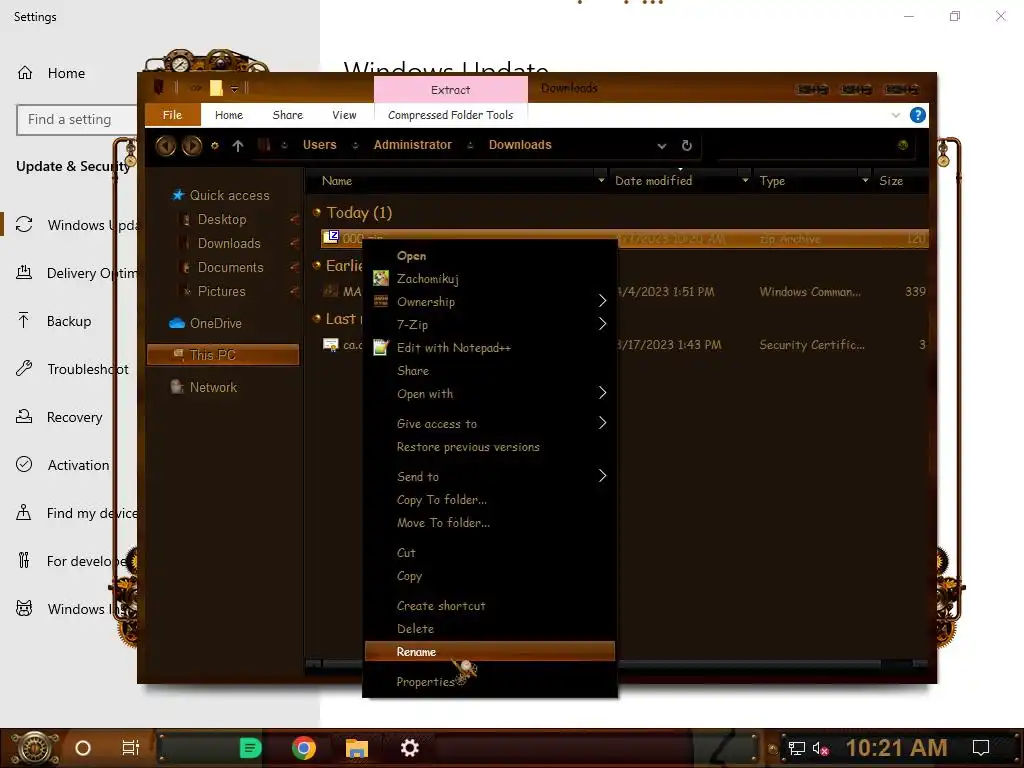This screenshot has width=1024, height=768.
Task: Go up one folder level arrow
Action: [x=238, y=146]
